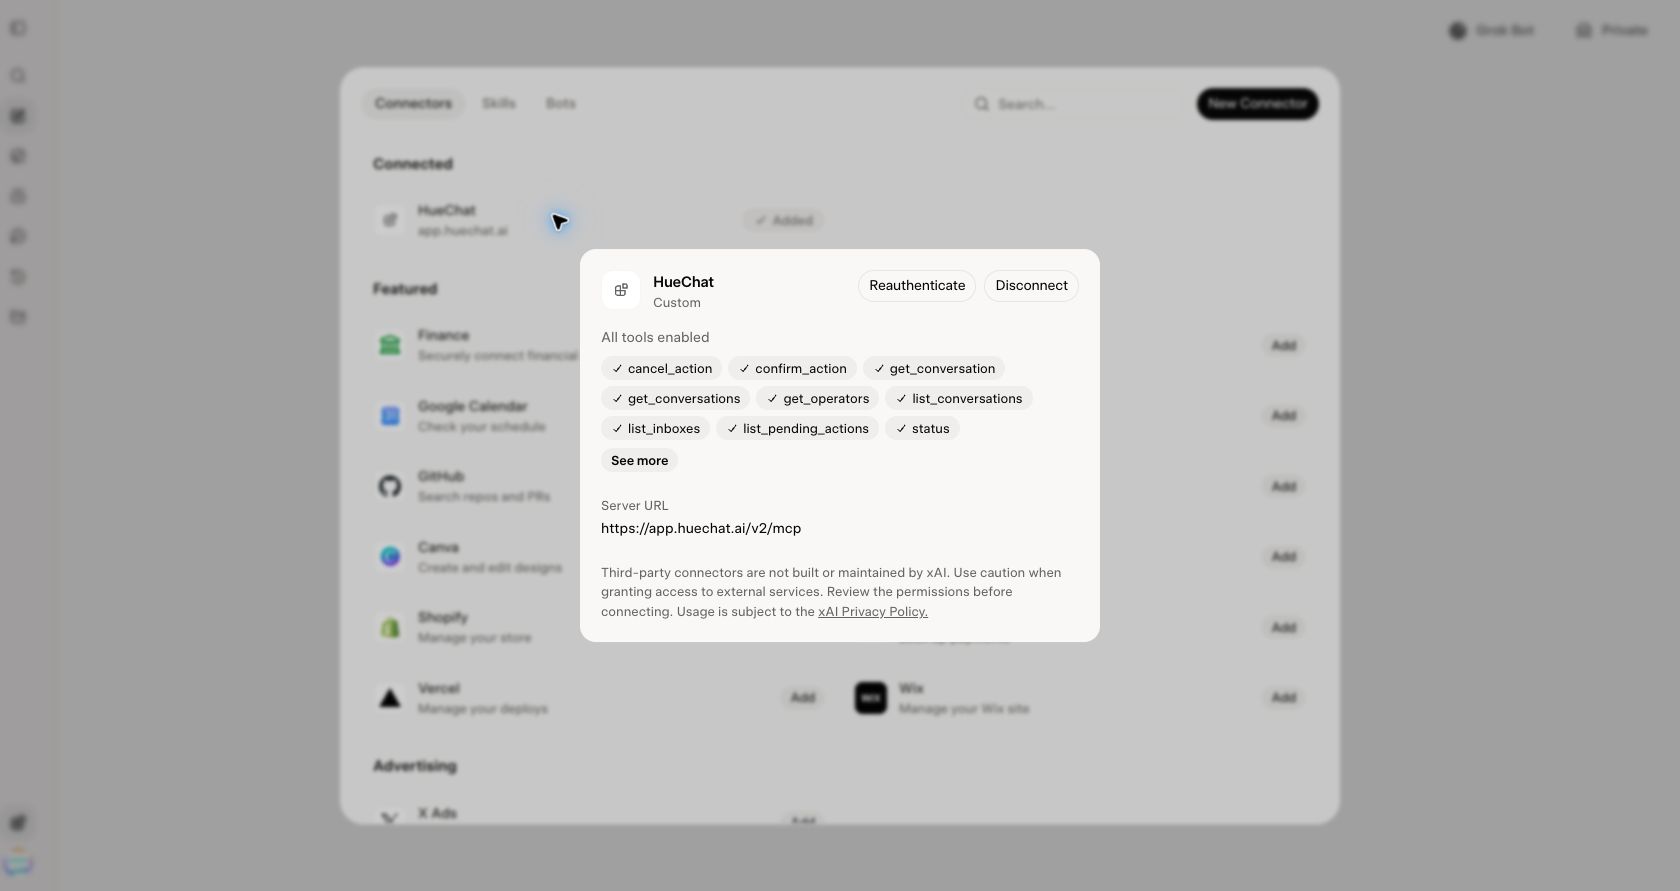Click the Reauthenticate button

(x=917, y=286)
